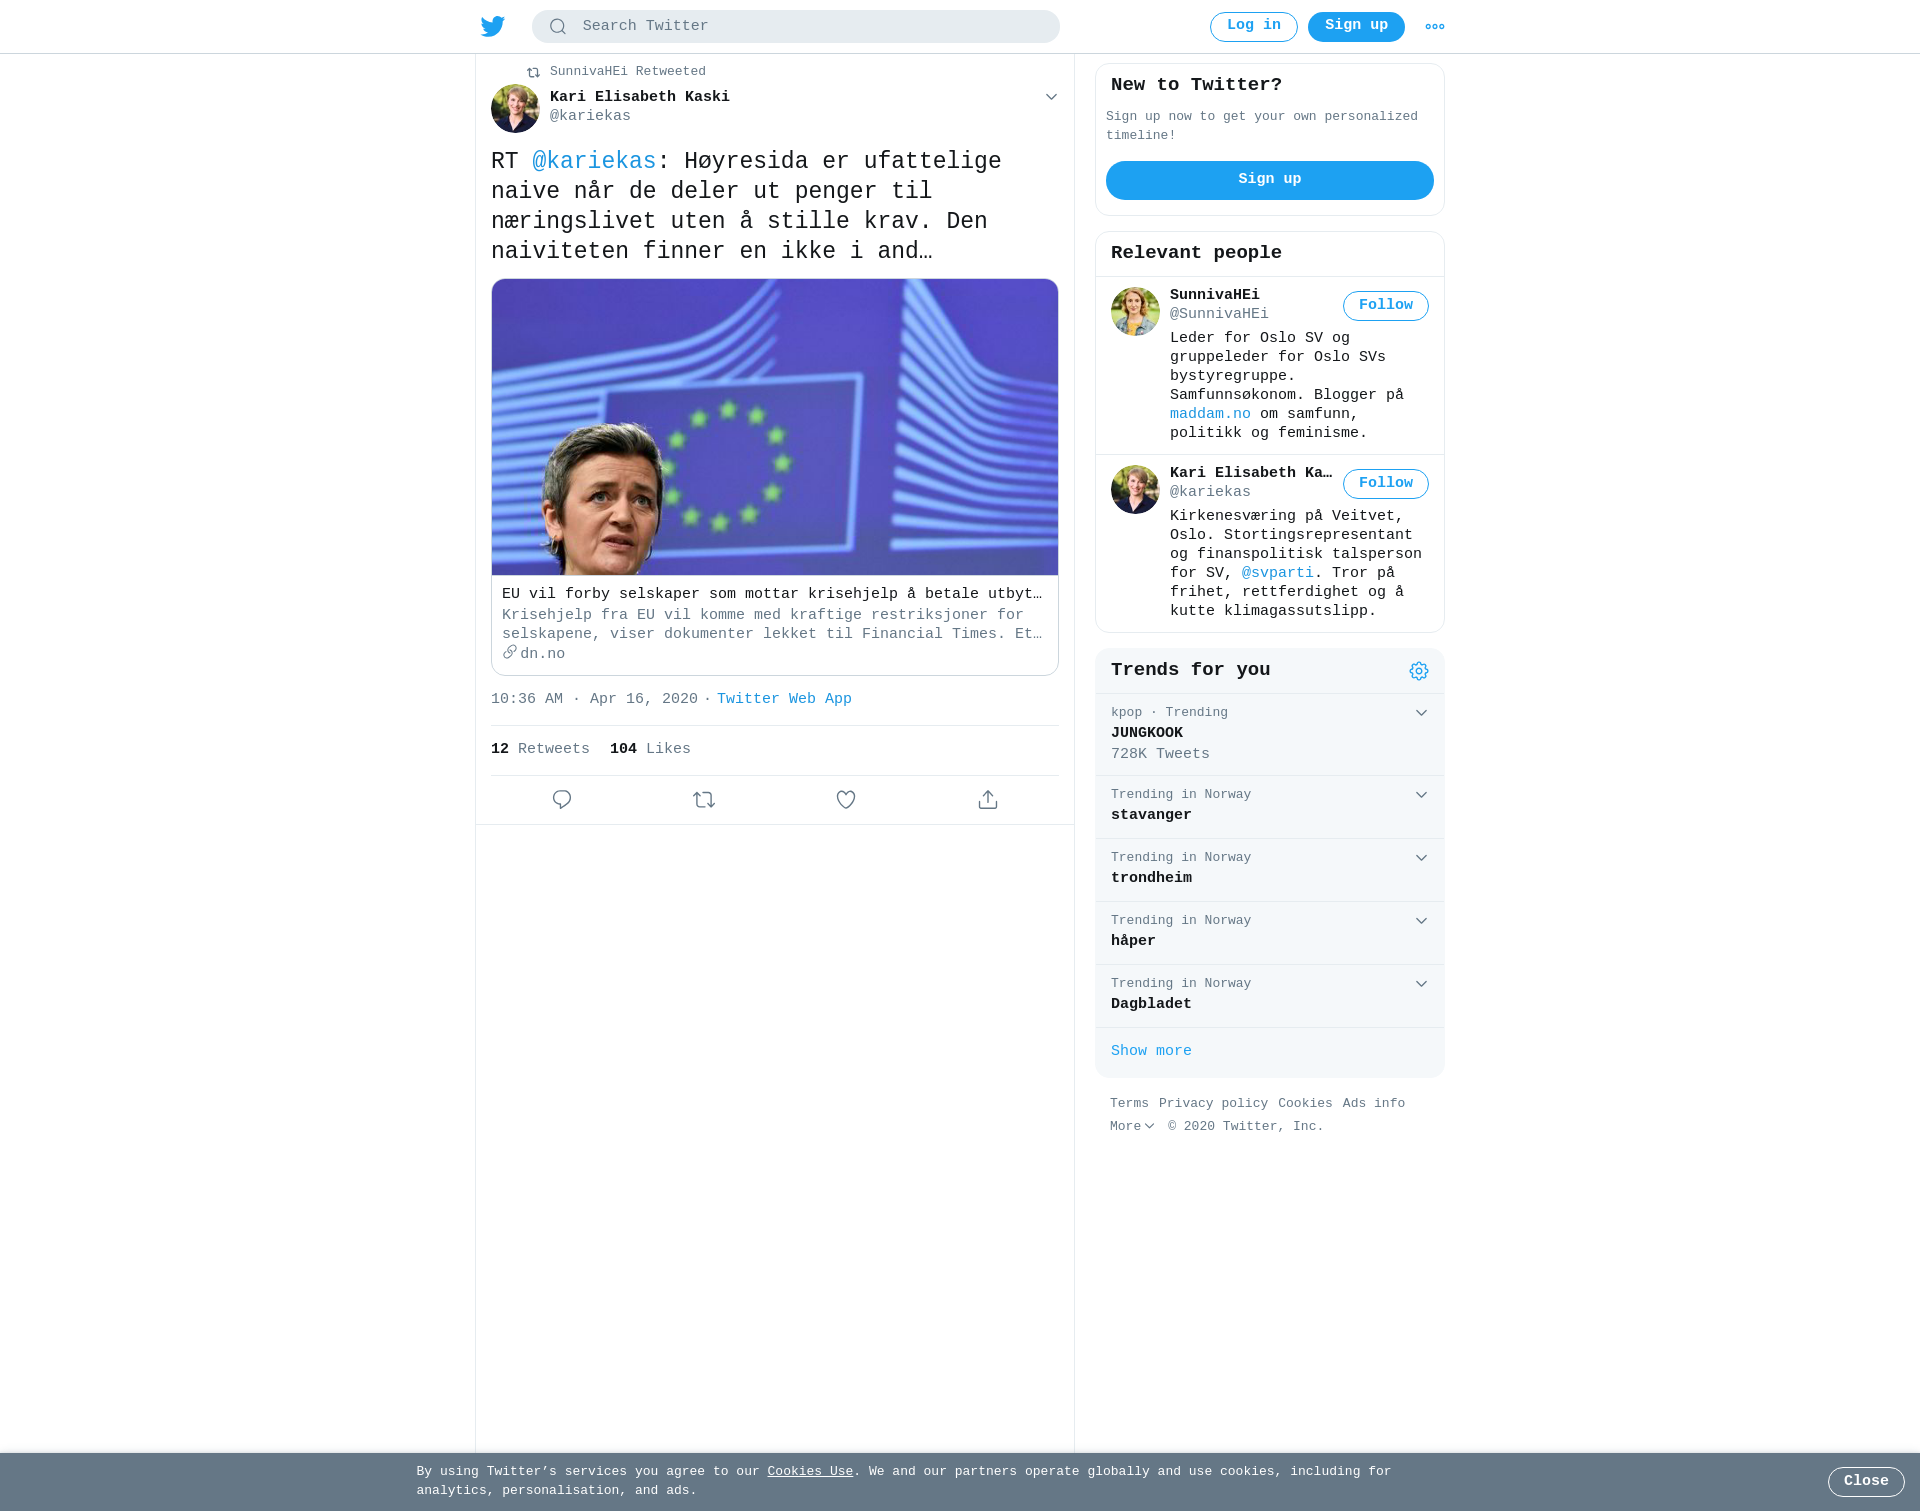Expand options for JUNGKOOK trend
Viewport: 1920px width, 1511px height.
(1421, 713)
